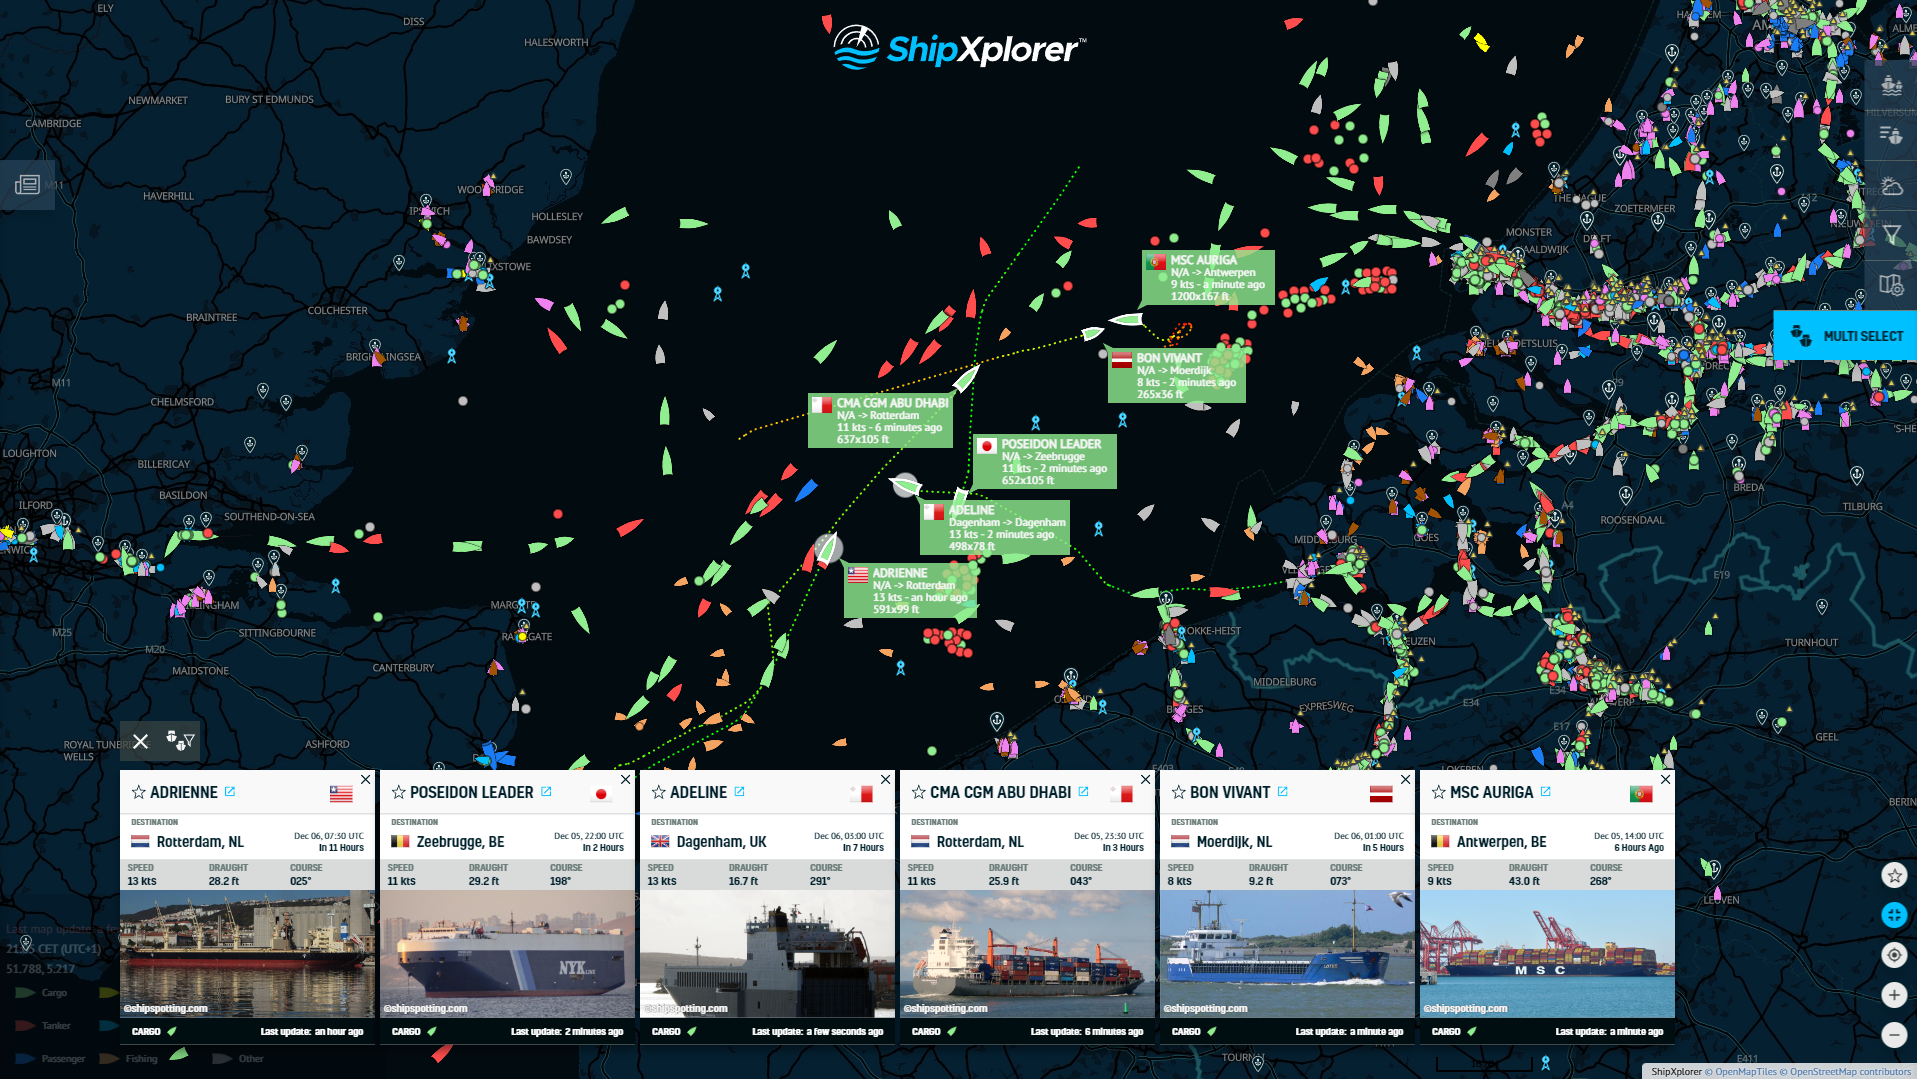Click the selected ADRIENNE ship marker circle
1917x1079 pixels.
tap(827, 548)
